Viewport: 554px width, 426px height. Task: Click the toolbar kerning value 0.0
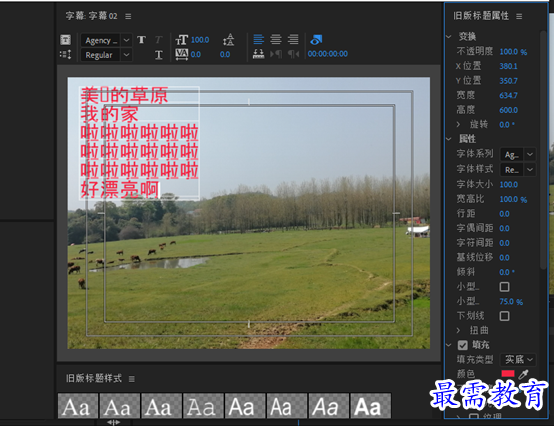pos(196,54)
